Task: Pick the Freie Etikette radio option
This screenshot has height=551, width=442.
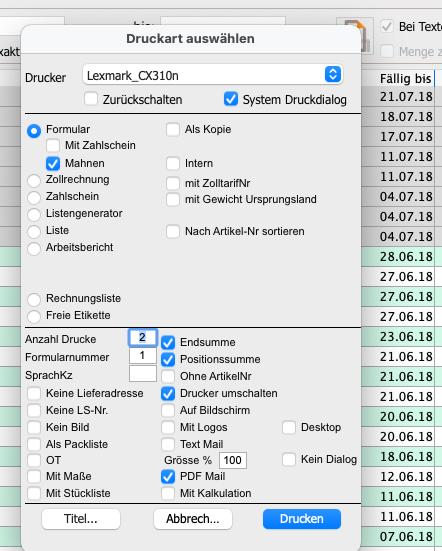Action: tap(34, 316)
